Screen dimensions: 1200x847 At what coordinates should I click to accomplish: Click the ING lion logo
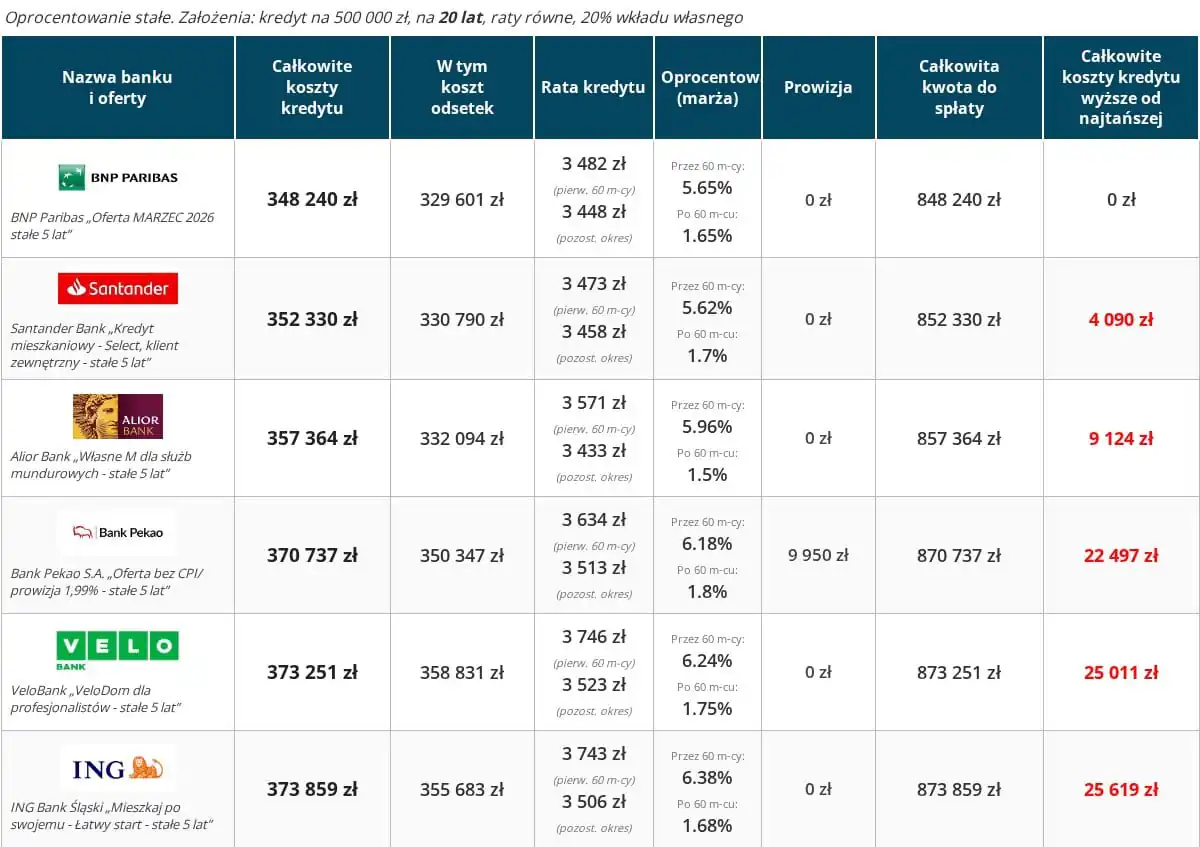tap(118, 768)
